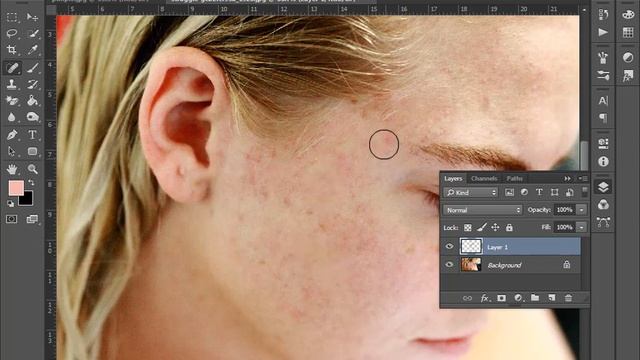This screenshot has height=360, width=640.
Task: Select the History Brush tool
Action: (32, 84)
